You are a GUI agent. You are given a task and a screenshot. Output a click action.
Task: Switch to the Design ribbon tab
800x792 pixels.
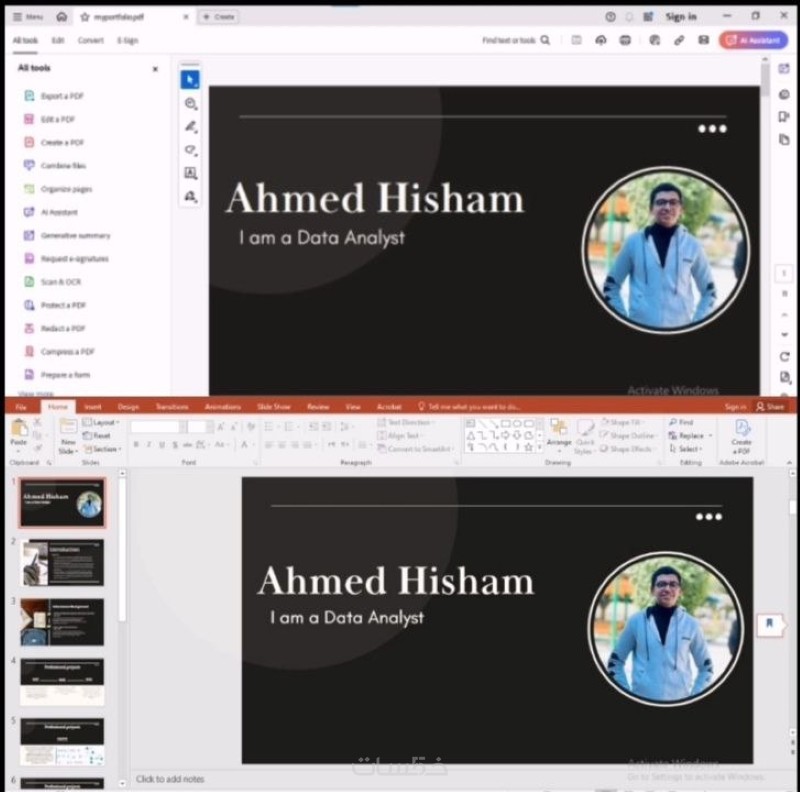click(128, 407)
